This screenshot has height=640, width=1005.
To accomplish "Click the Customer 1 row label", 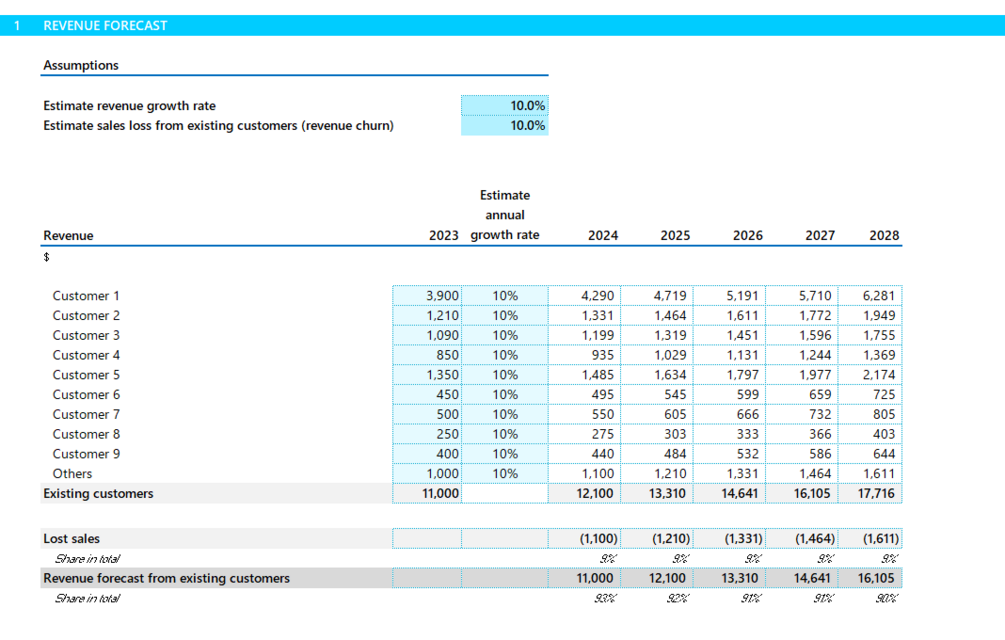I will point(86,296).
